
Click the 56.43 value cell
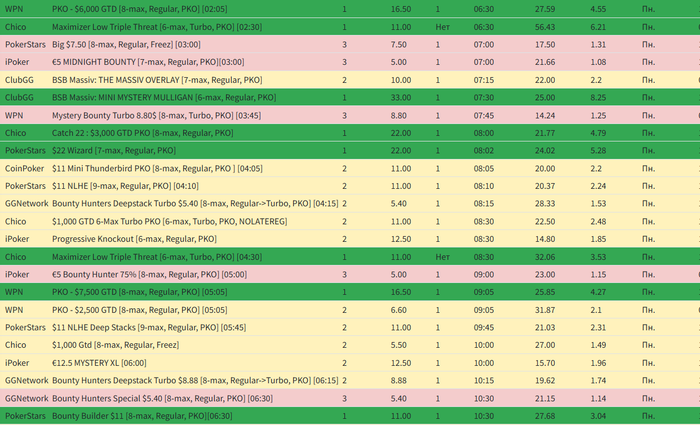tap(545, 27)
